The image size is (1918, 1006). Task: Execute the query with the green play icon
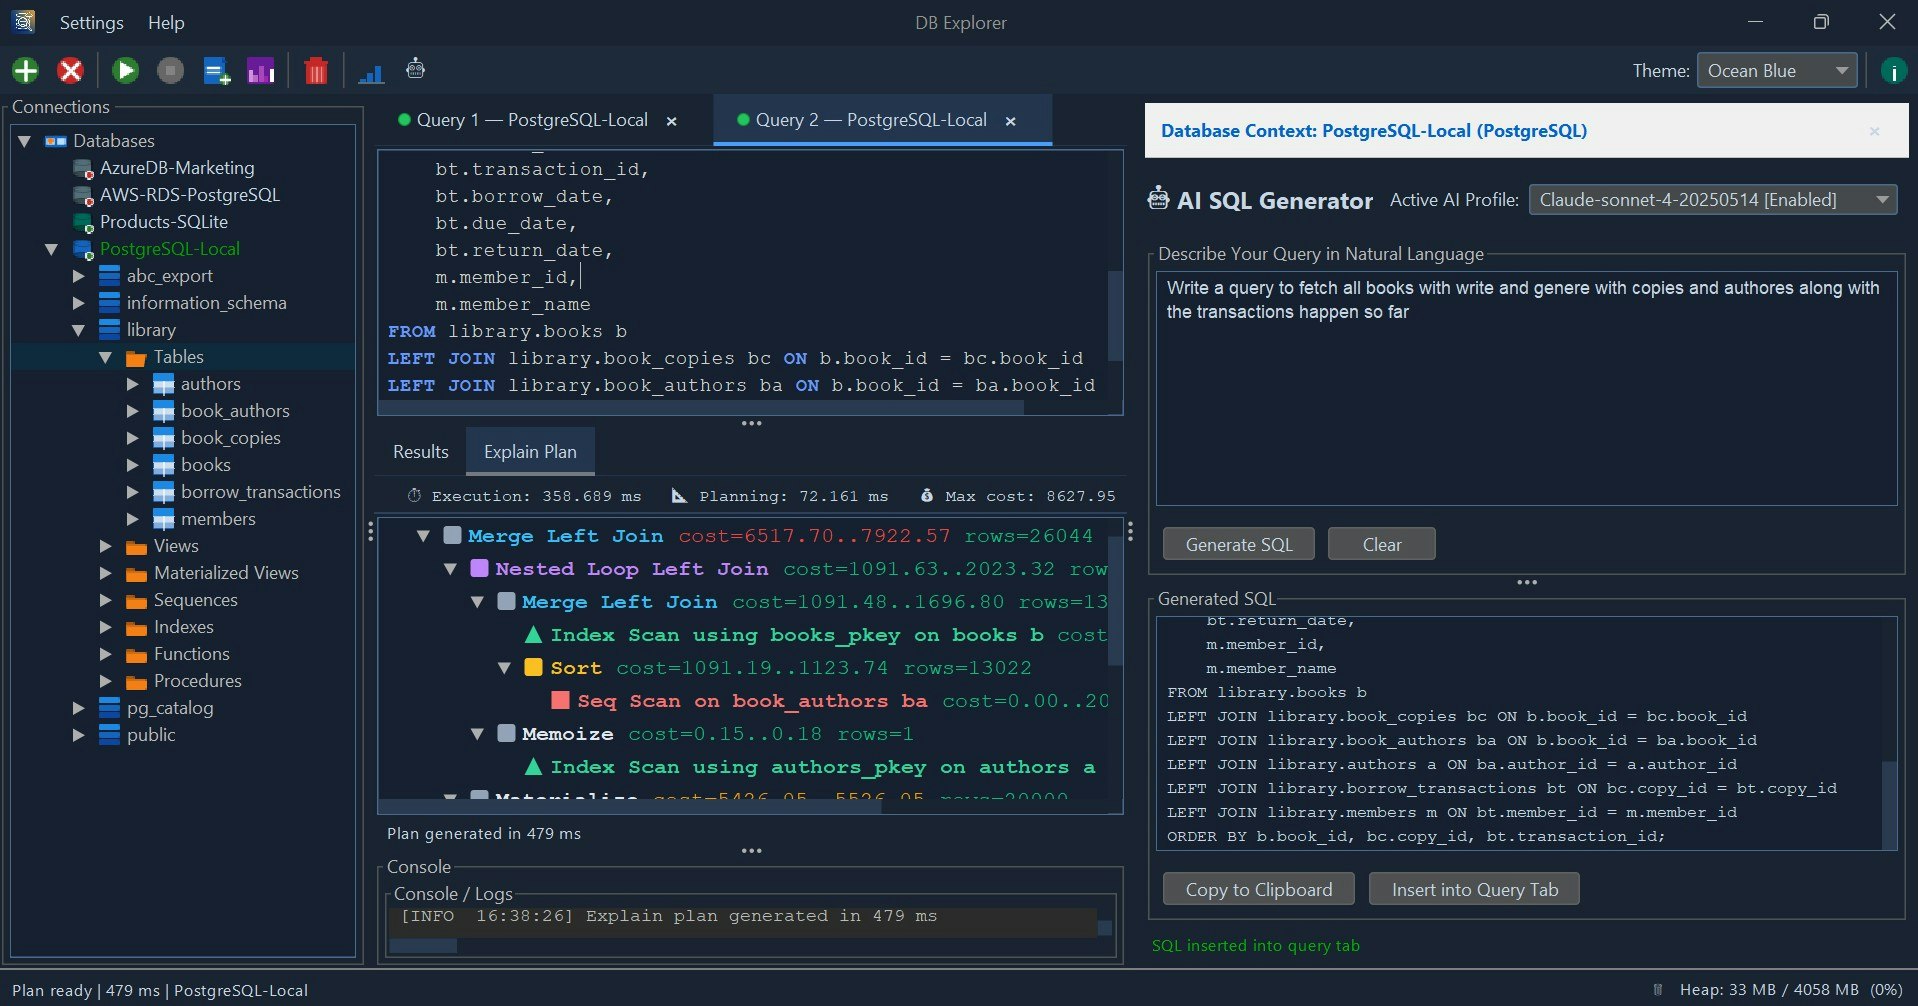click(x=124, y=70)
